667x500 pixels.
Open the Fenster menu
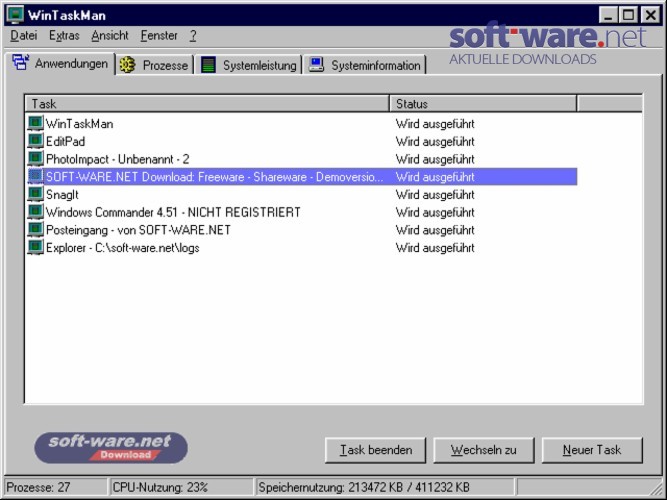(159, 35)
